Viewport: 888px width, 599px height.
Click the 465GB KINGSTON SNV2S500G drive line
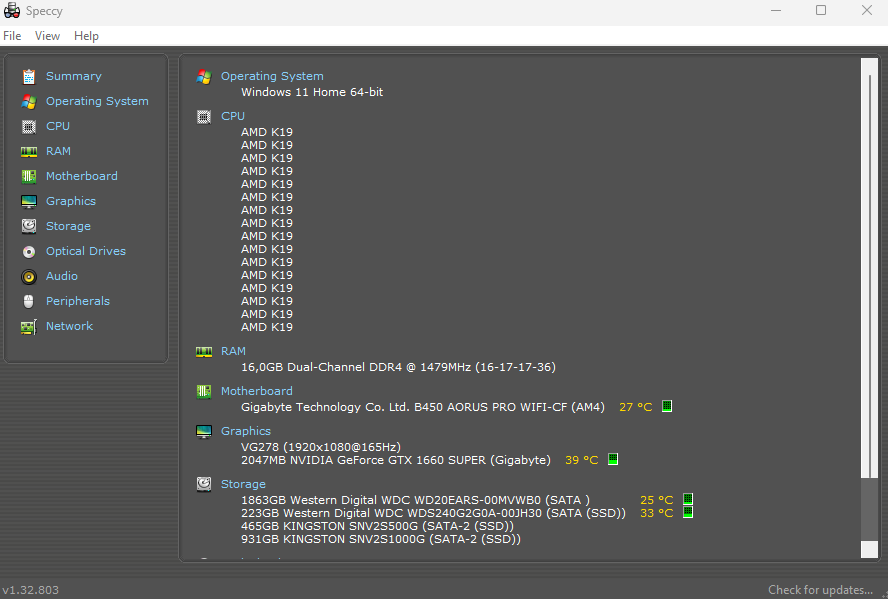coord(377,526)
